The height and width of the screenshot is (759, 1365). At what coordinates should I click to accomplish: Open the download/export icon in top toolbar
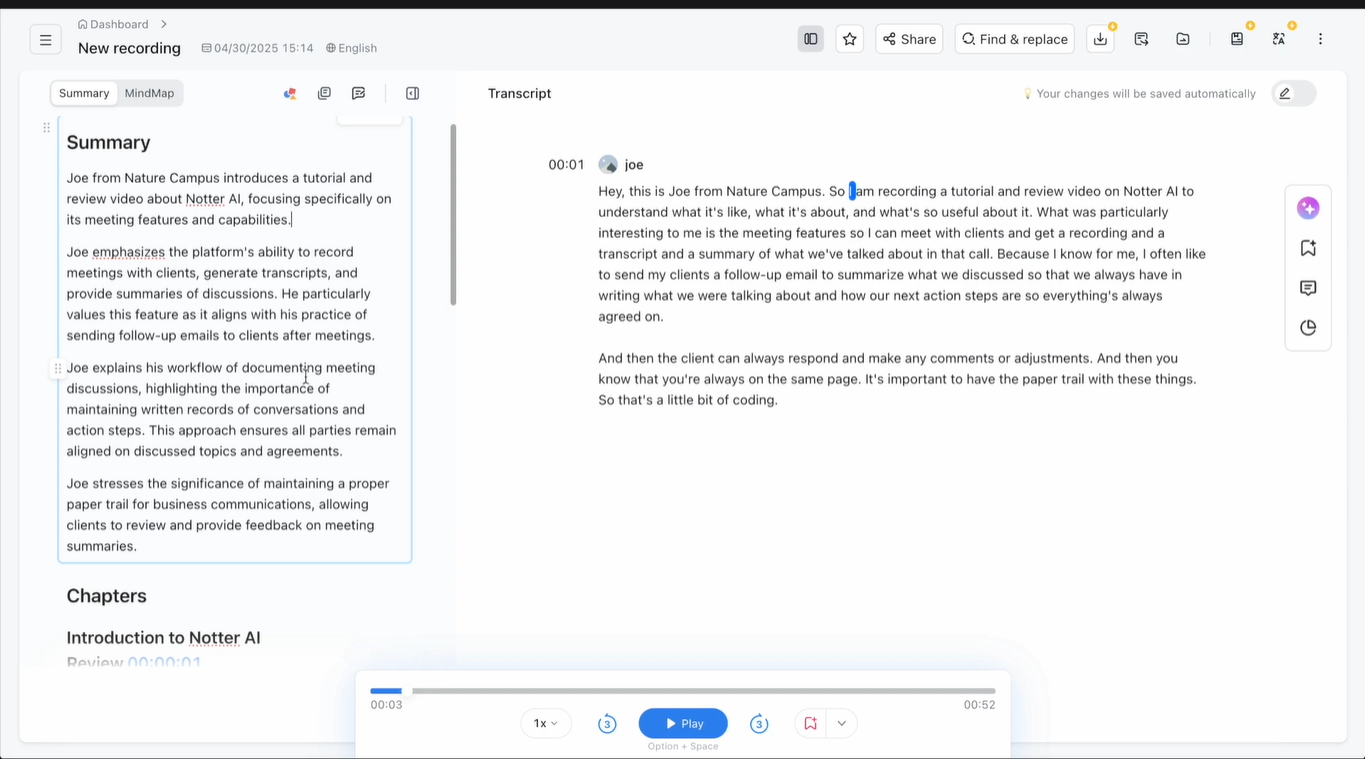1100,38
